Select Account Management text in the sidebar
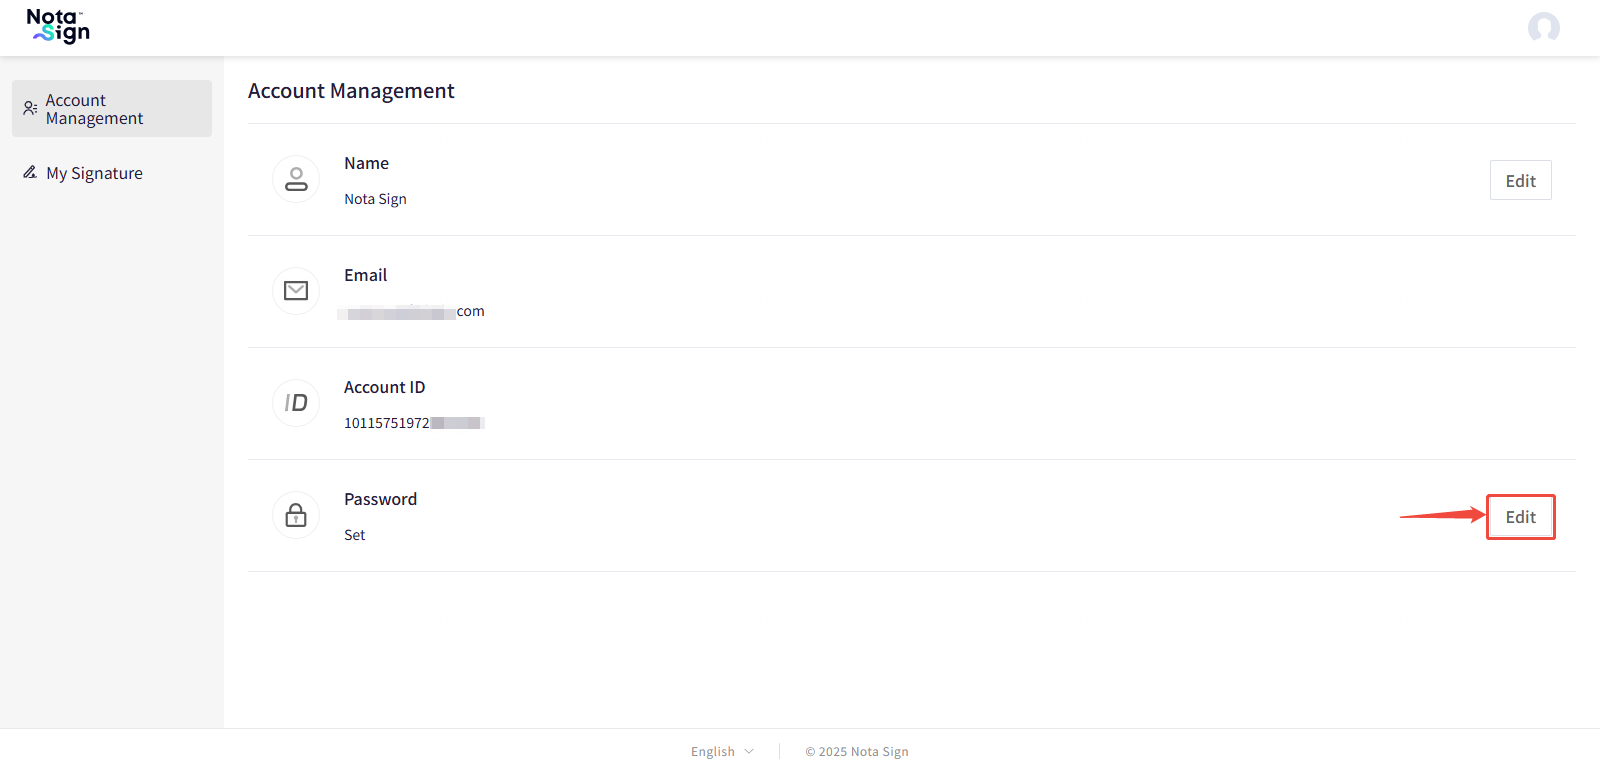Viewport: 1600px width, 773px height. (x=94, y=109)
